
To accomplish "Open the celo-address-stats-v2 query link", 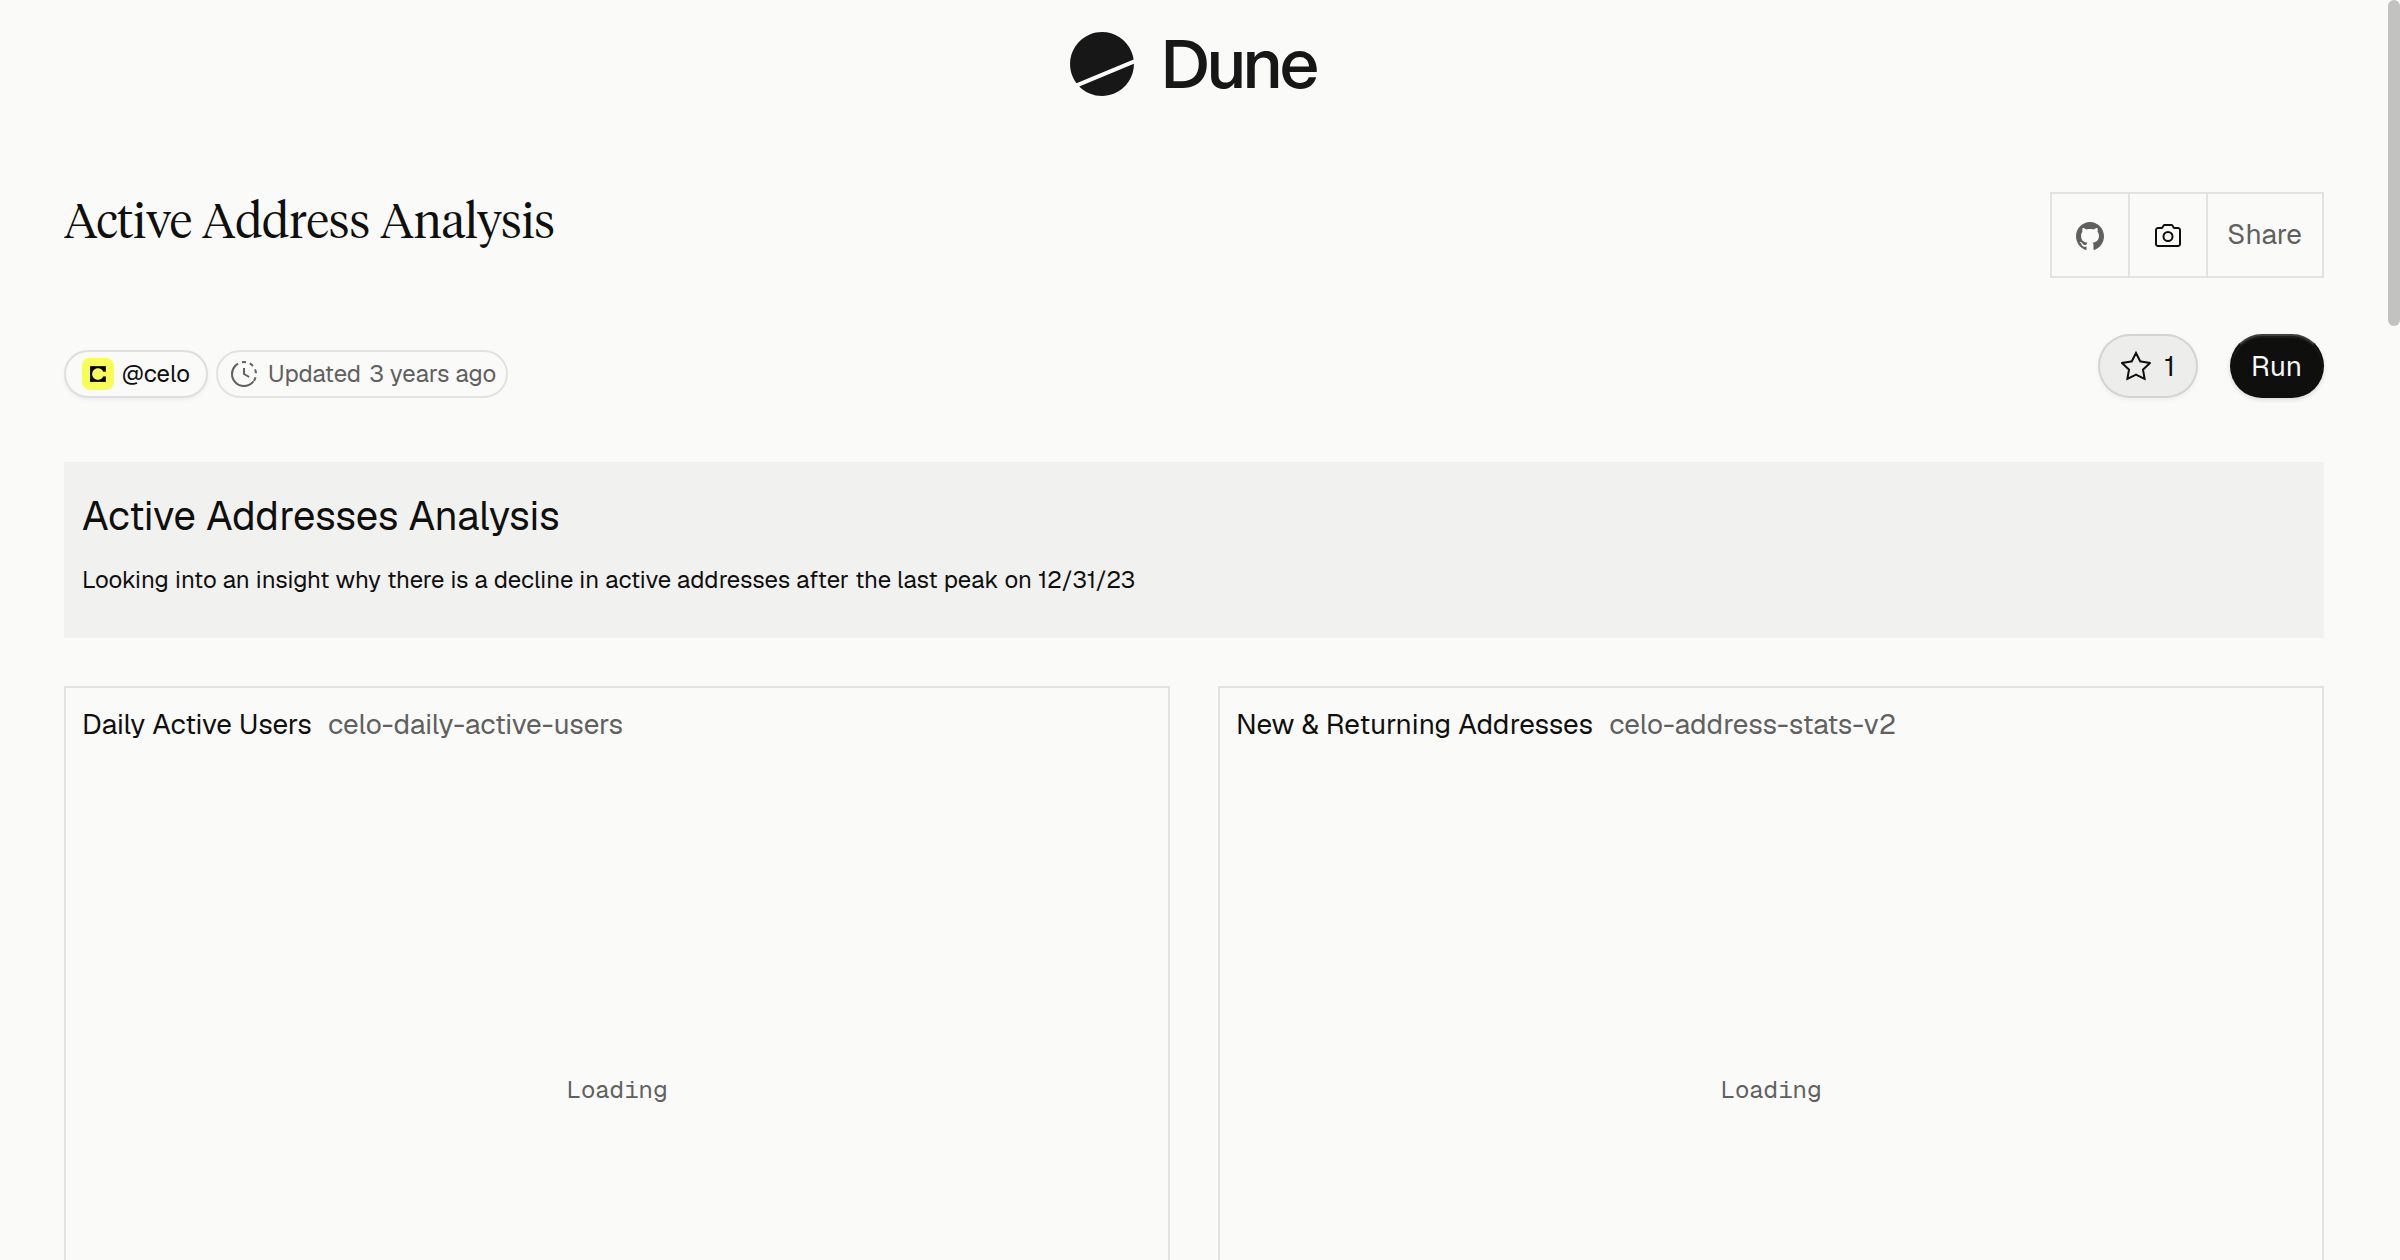I will 1752,725.
